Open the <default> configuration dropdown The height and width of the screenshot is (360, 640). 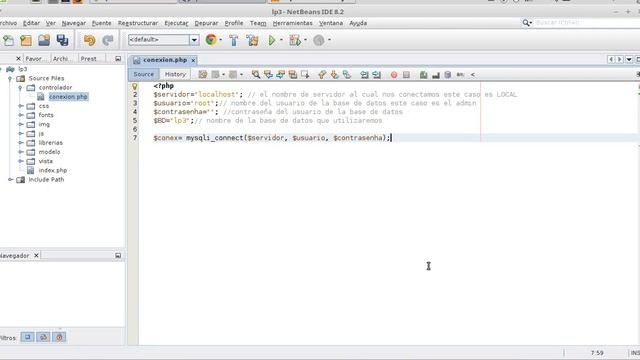tap(194, 40)
